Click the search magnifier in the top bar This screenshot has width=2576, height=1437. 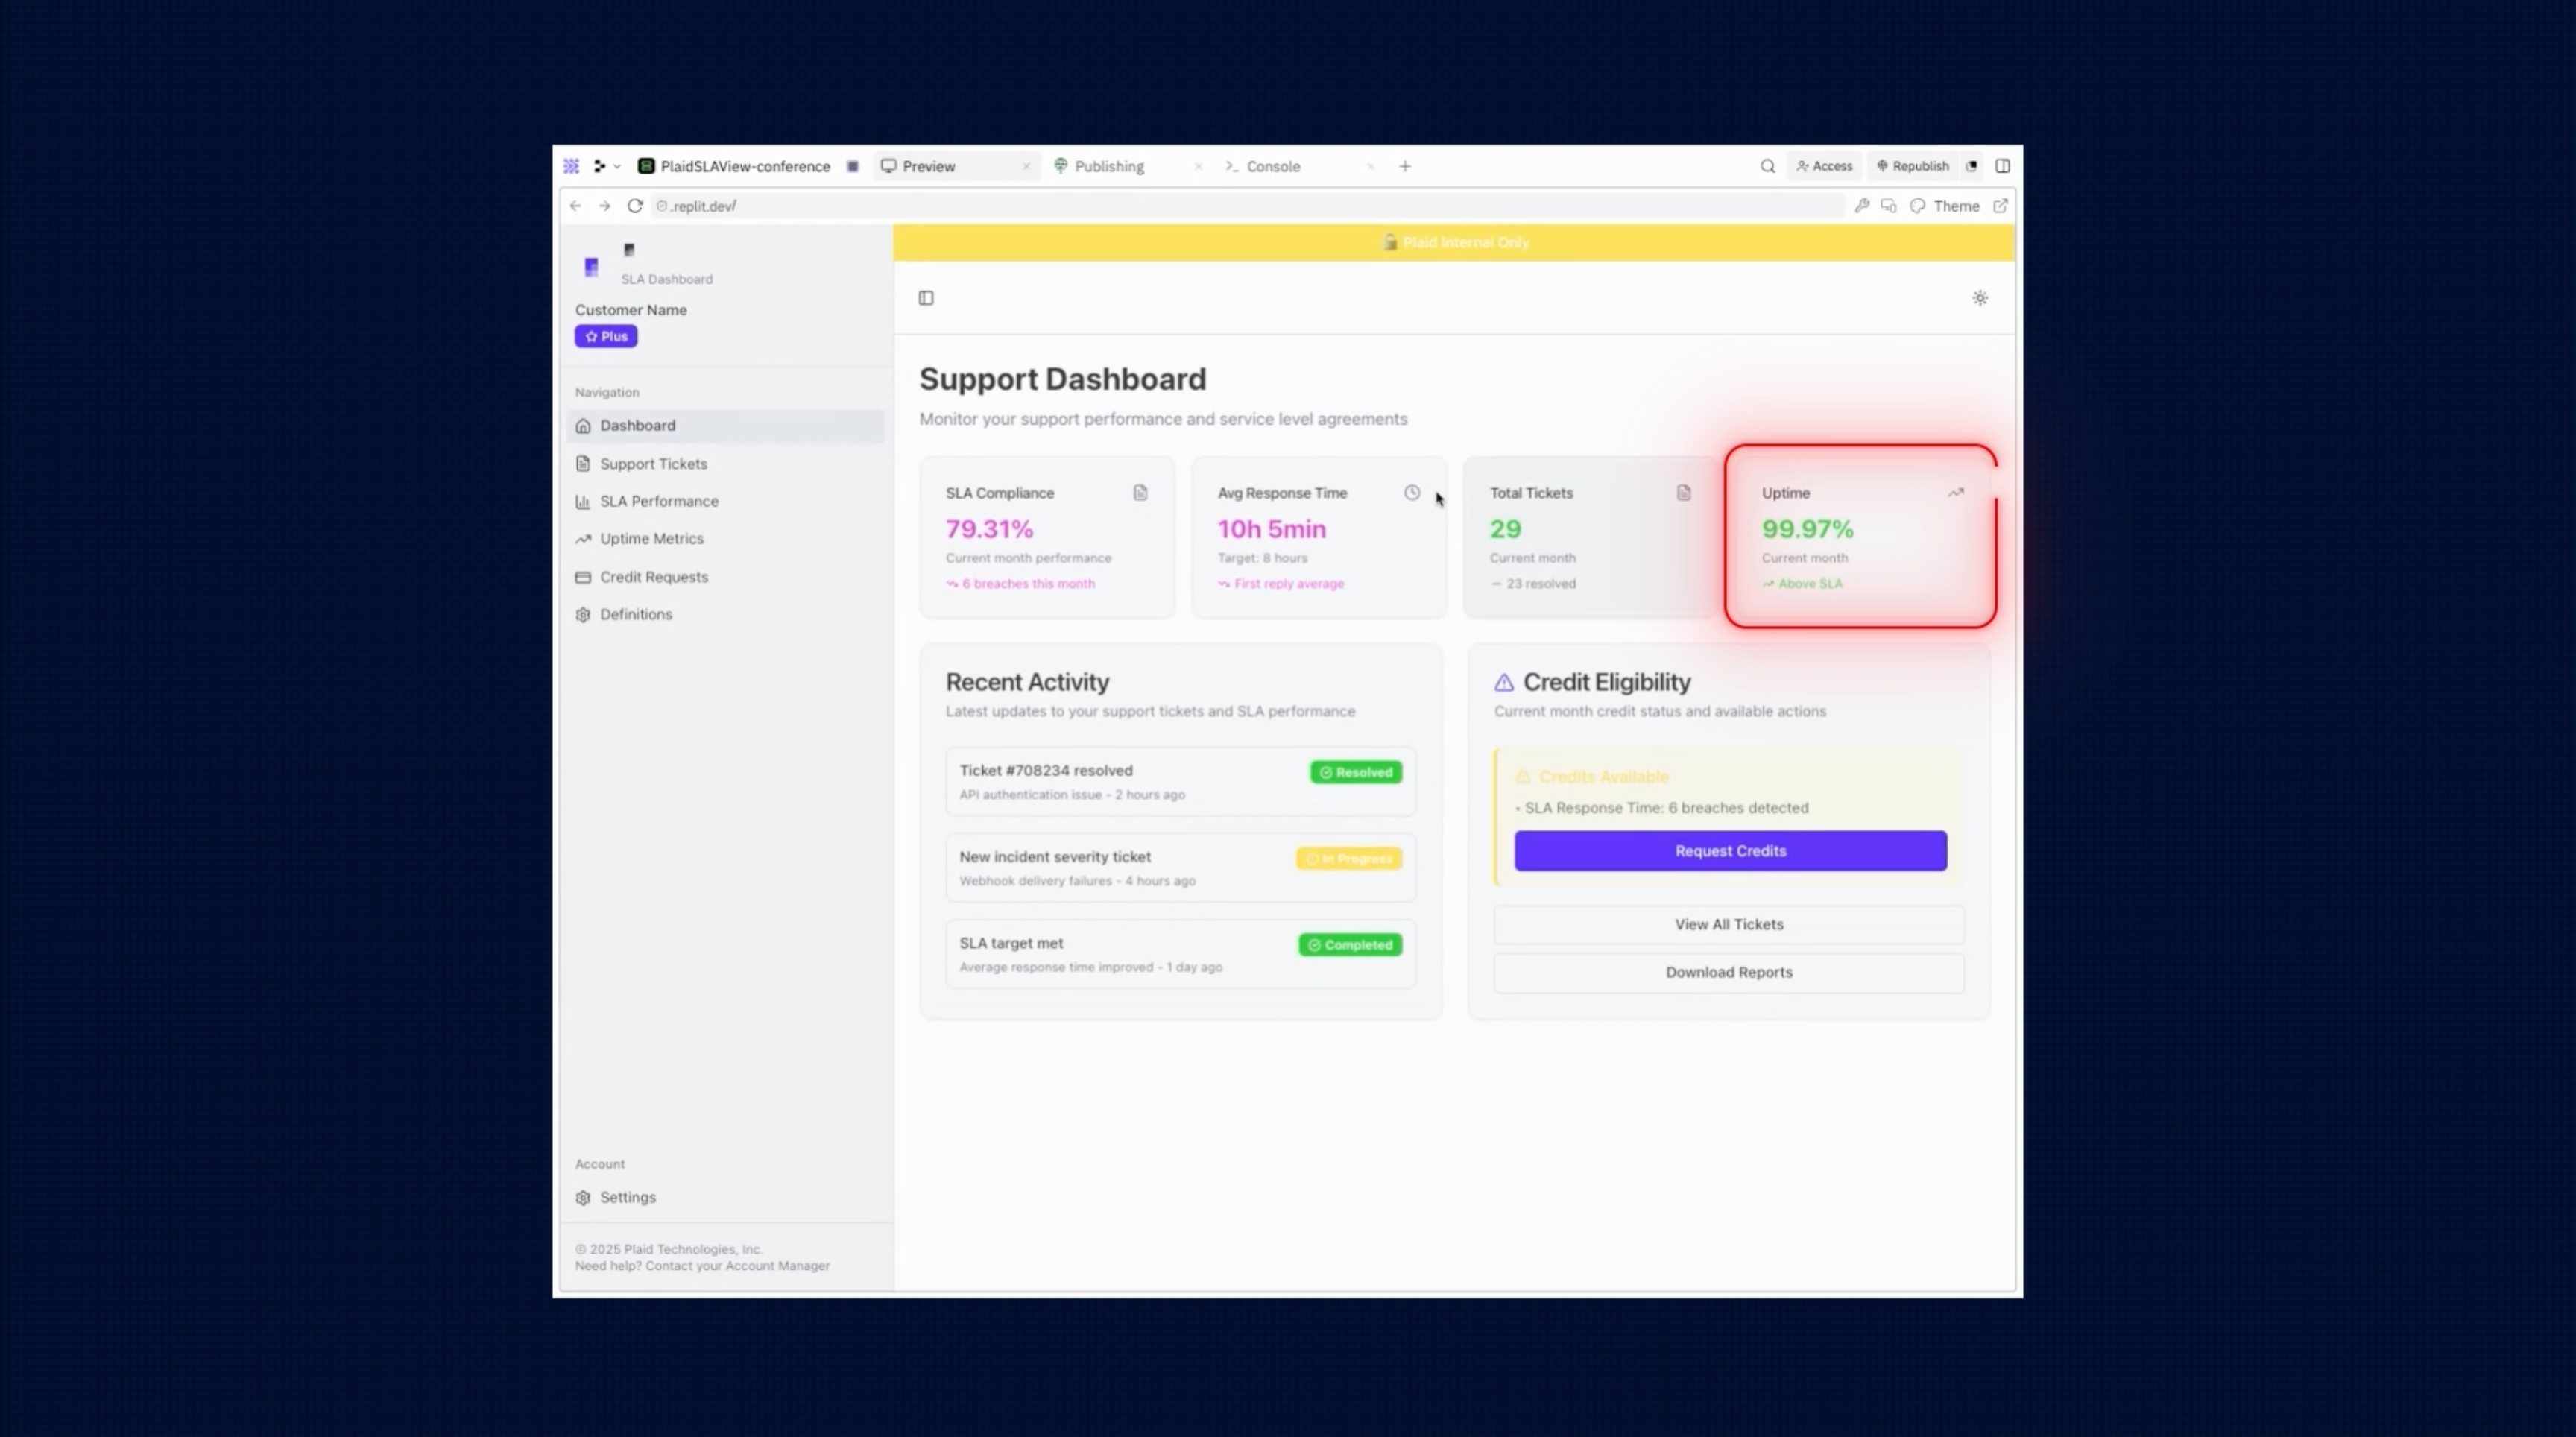pos(1767,166)
